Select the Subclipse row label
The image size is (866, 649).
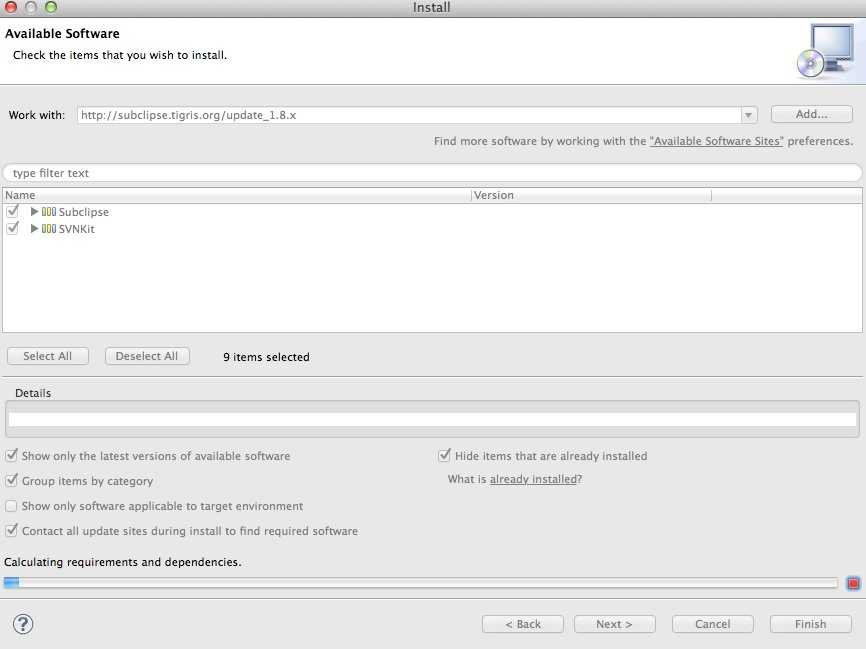click(x=83, y=212)
